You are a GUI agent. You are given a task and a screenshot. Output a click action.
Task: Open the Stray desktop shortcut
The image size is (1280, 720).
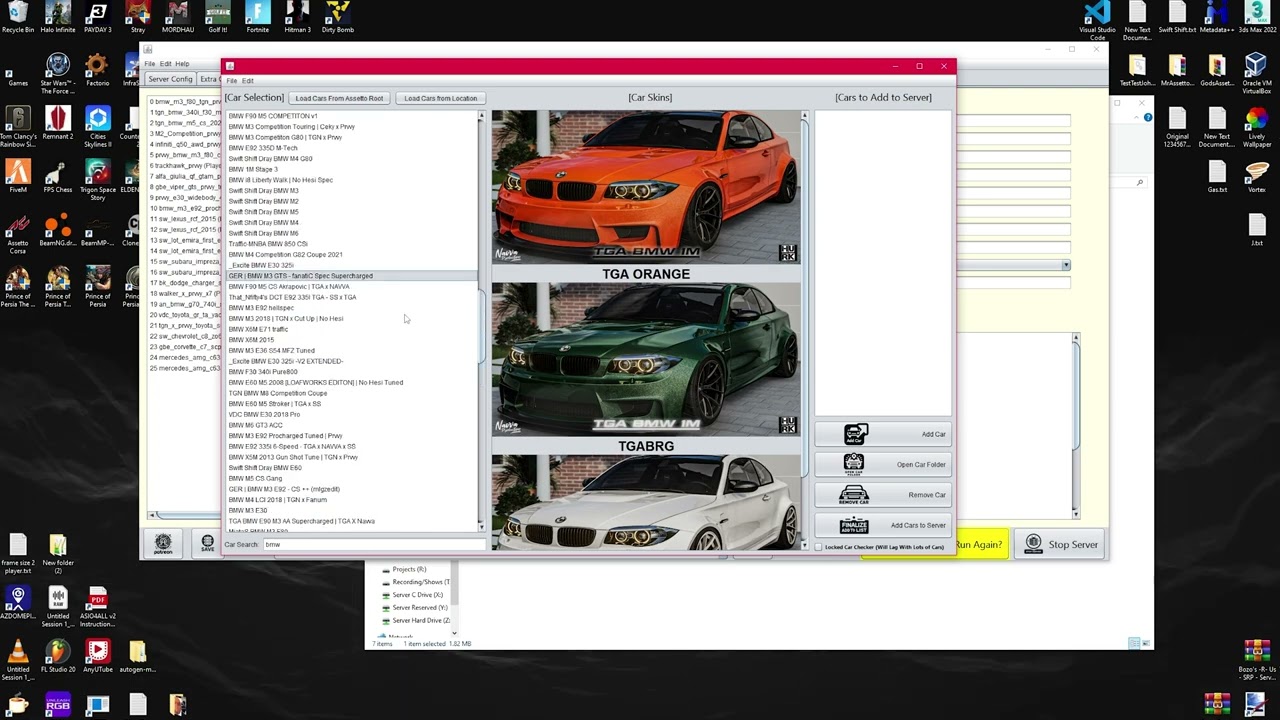pyautogui.click(x=138, y=18)
